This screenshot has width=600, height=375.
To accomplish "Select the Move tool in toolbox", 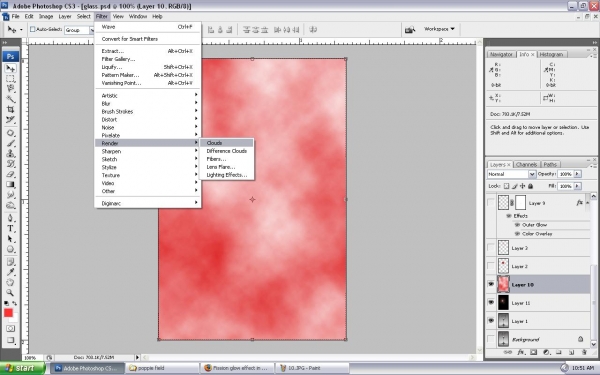I will 10,68.
